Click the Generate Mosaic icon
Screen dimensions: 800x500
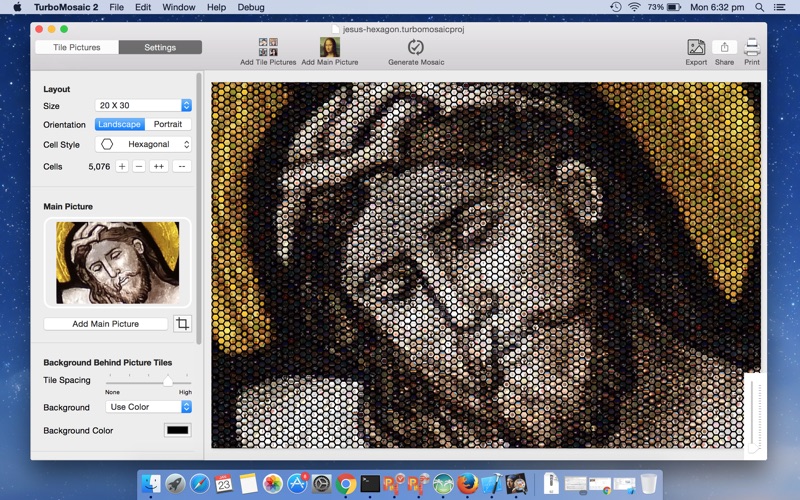[x=416, y=47]
